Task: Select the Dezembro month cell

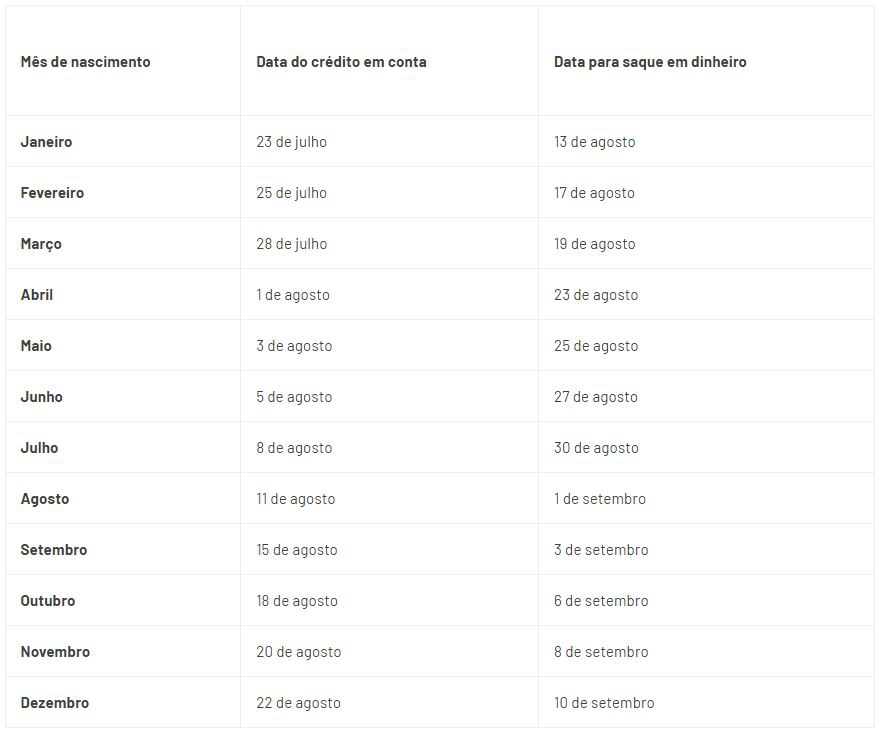Action: coord(55,703)
